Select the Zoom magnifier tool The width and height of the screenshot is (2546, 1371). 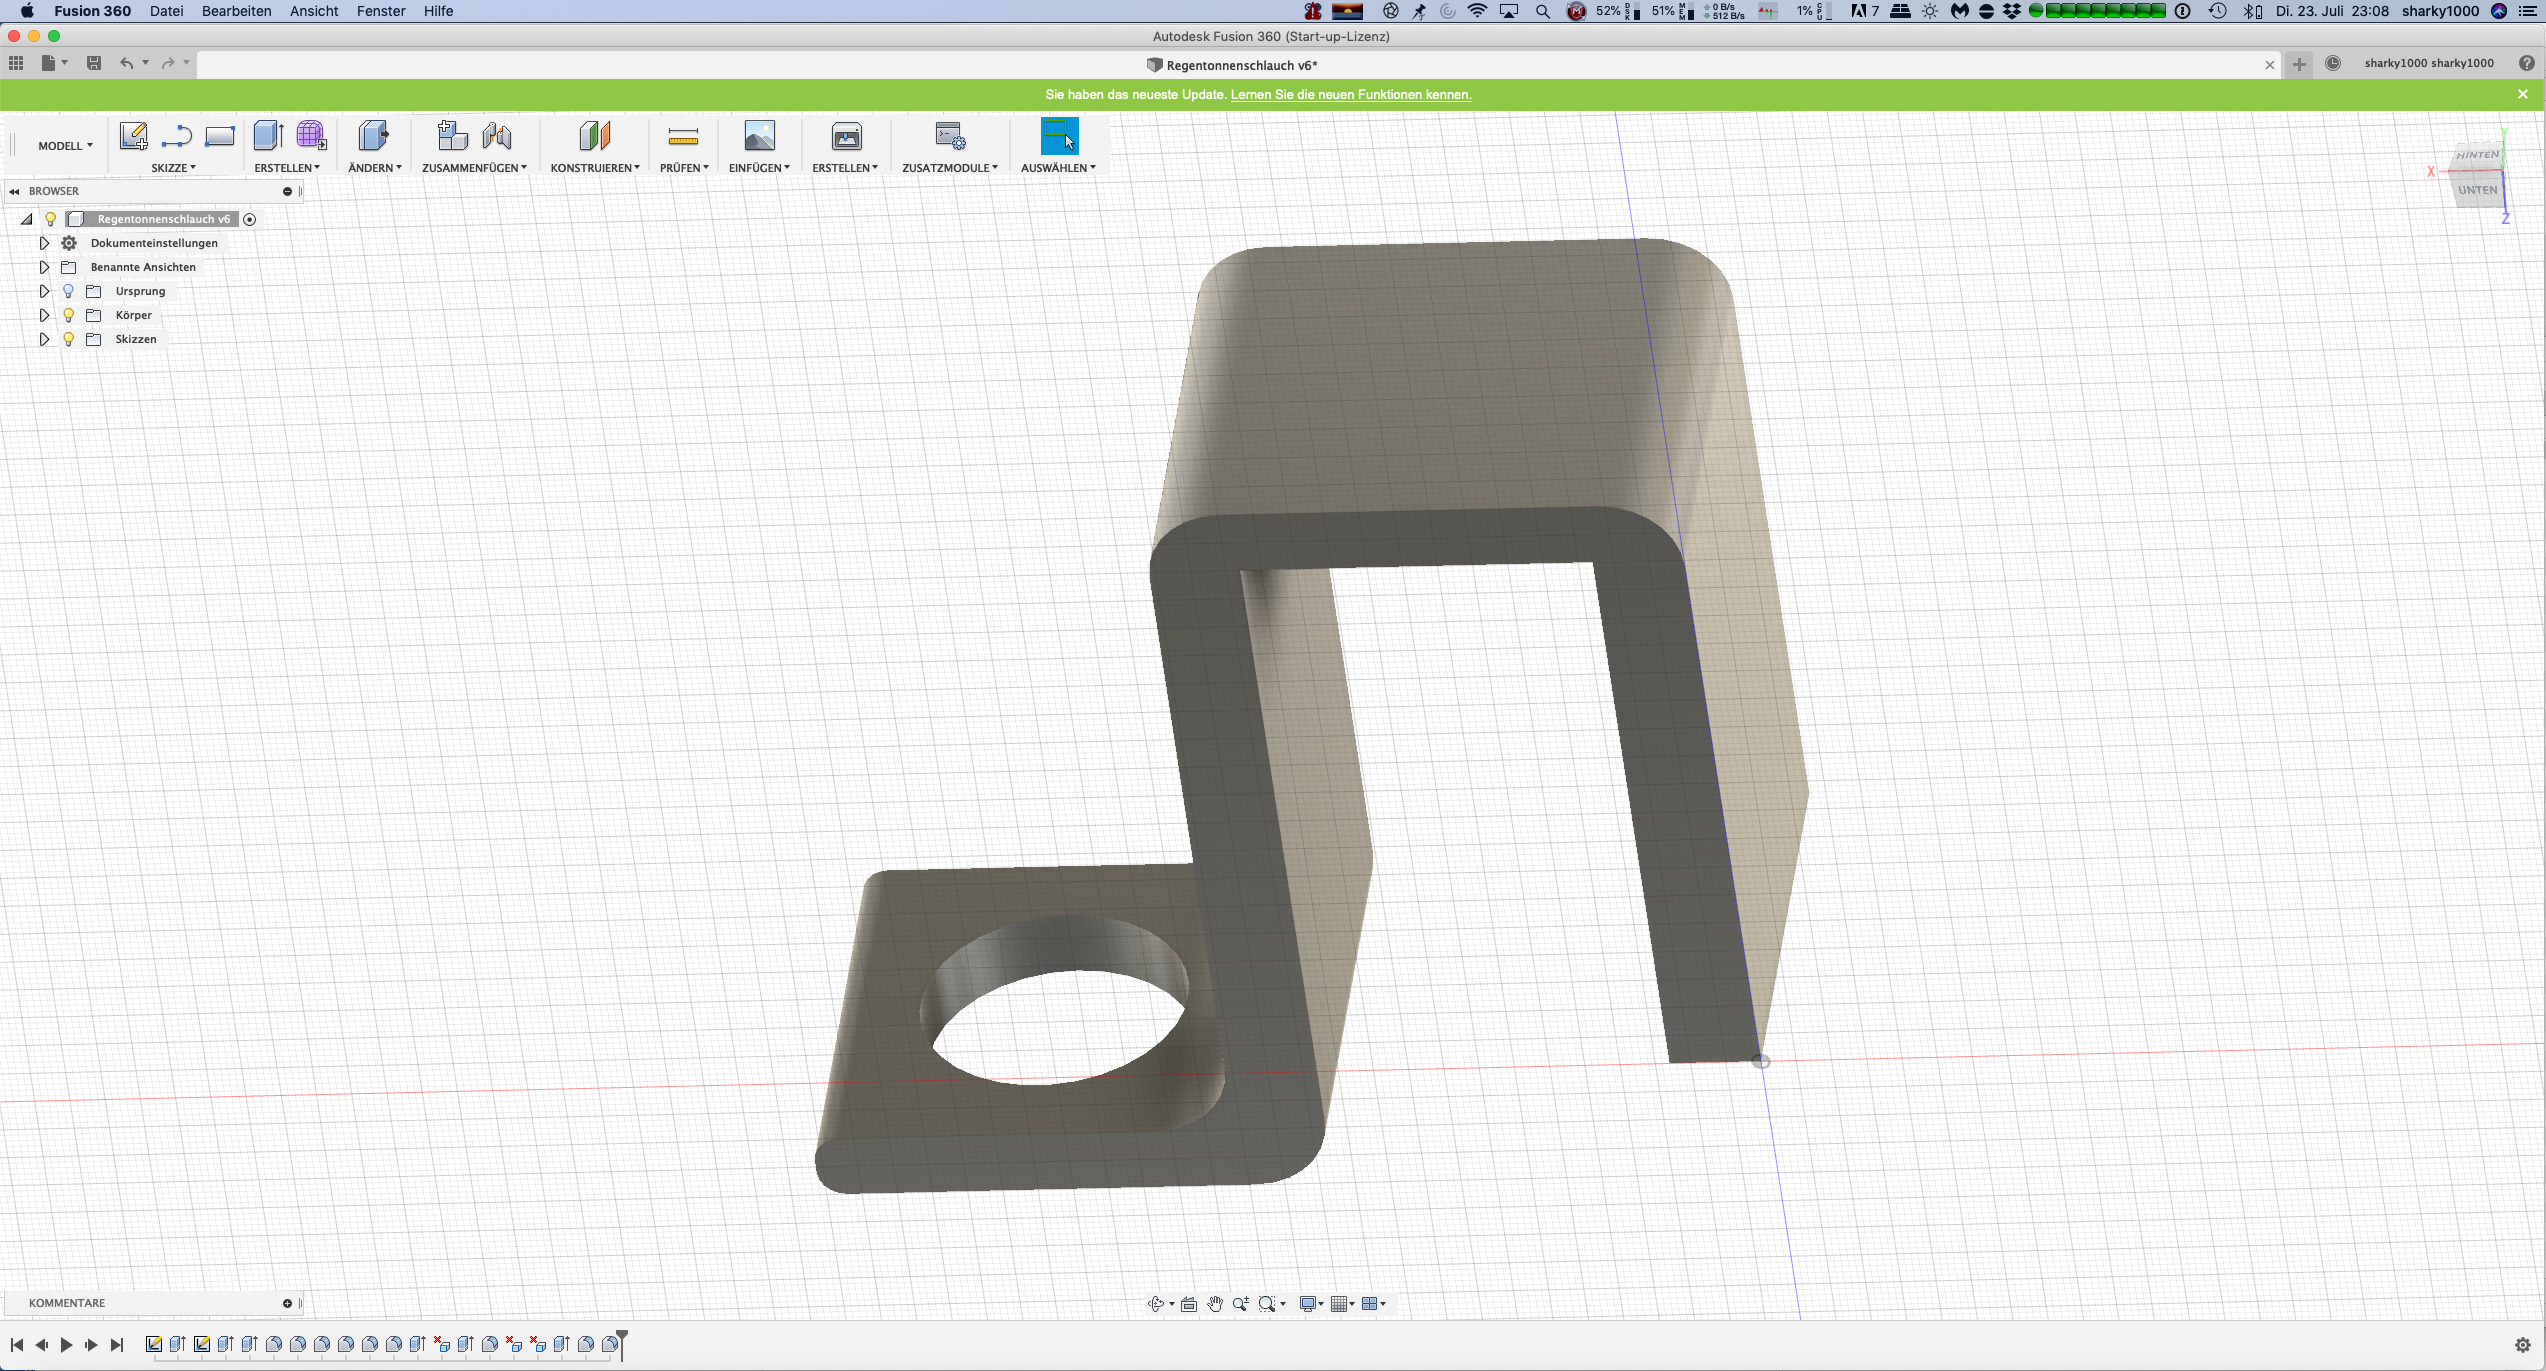pos(1241,1303)
